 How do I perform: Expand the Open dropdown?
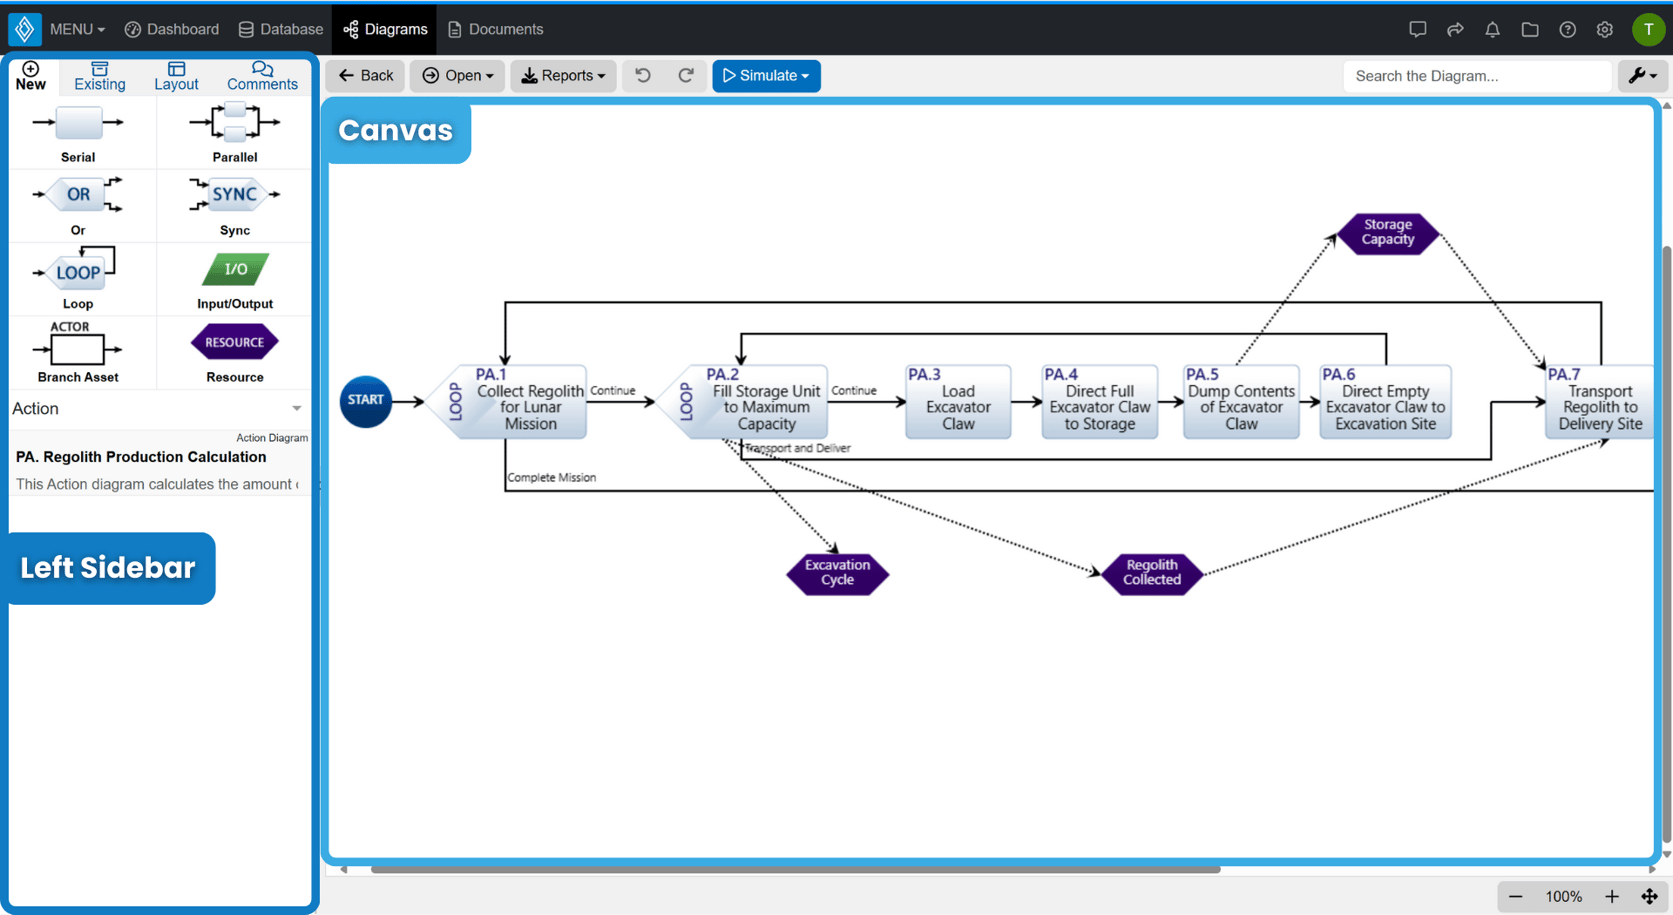point(457,75)
